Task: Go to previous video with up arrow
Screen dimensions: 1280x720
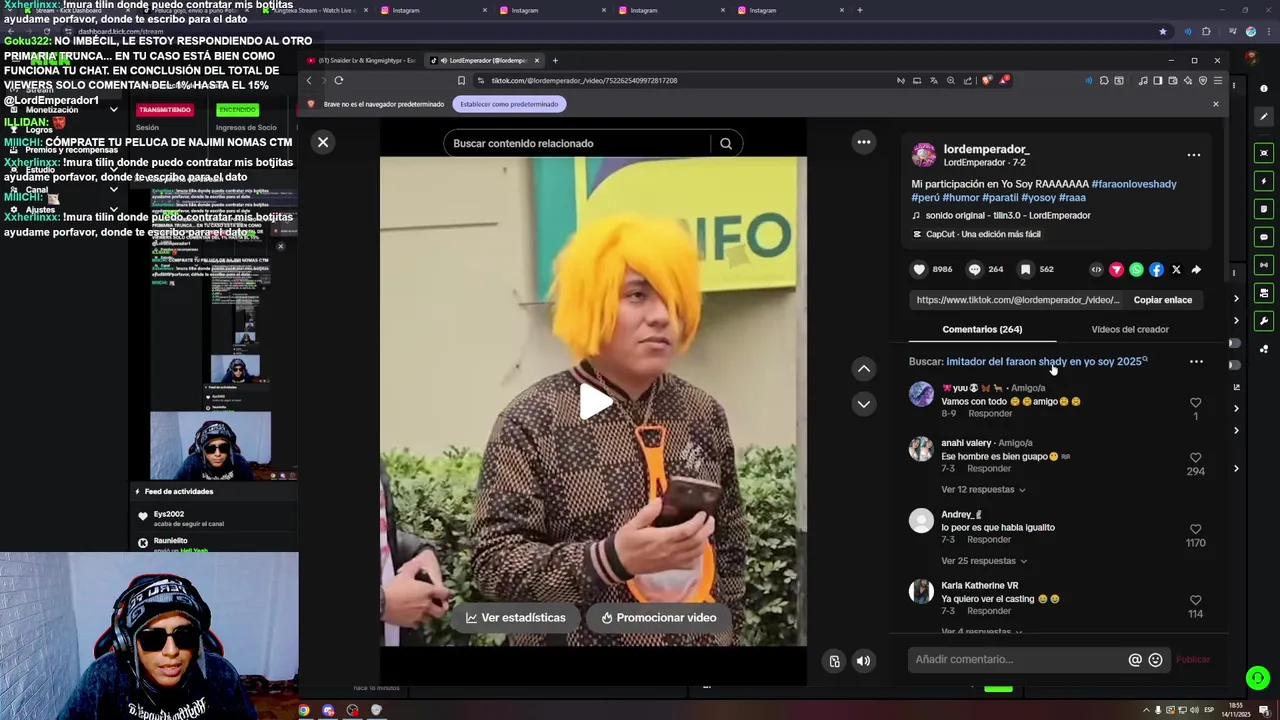Action: (864, 369)
